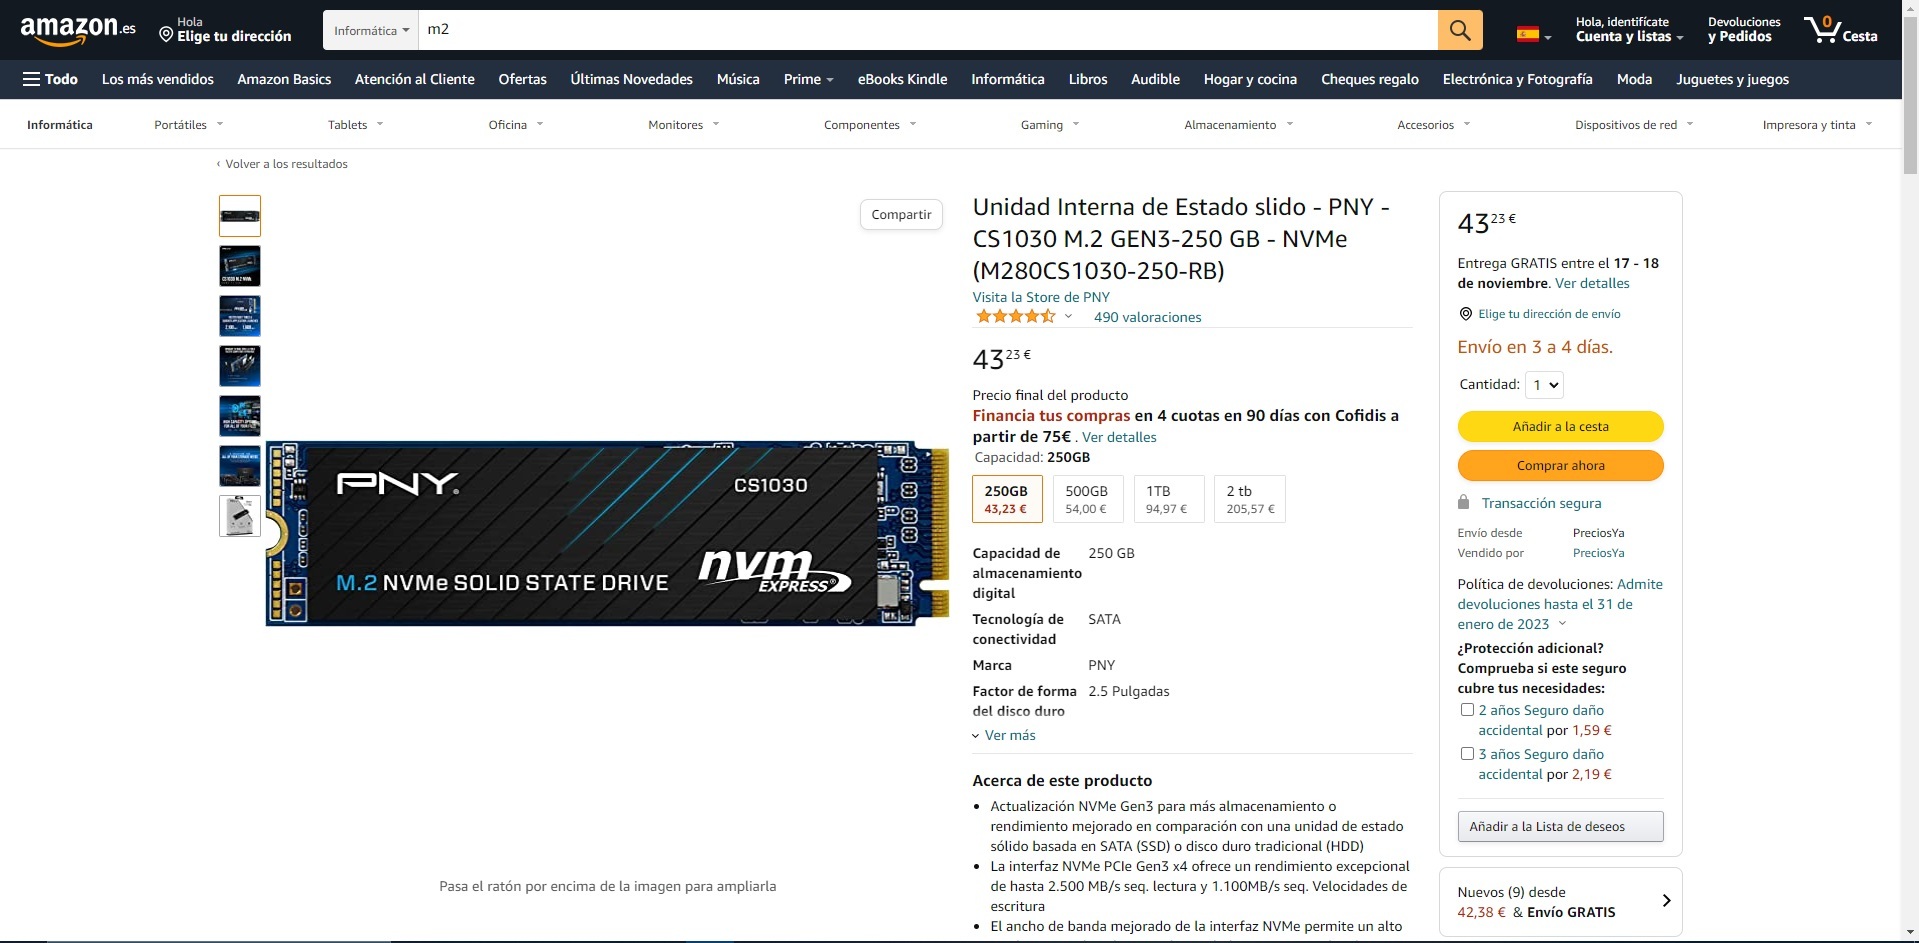Open the Informática search category dropdown
Image resolution: width=1919 pixels, height=943 pixels.
pyautogui.click(x=371, y=30)
